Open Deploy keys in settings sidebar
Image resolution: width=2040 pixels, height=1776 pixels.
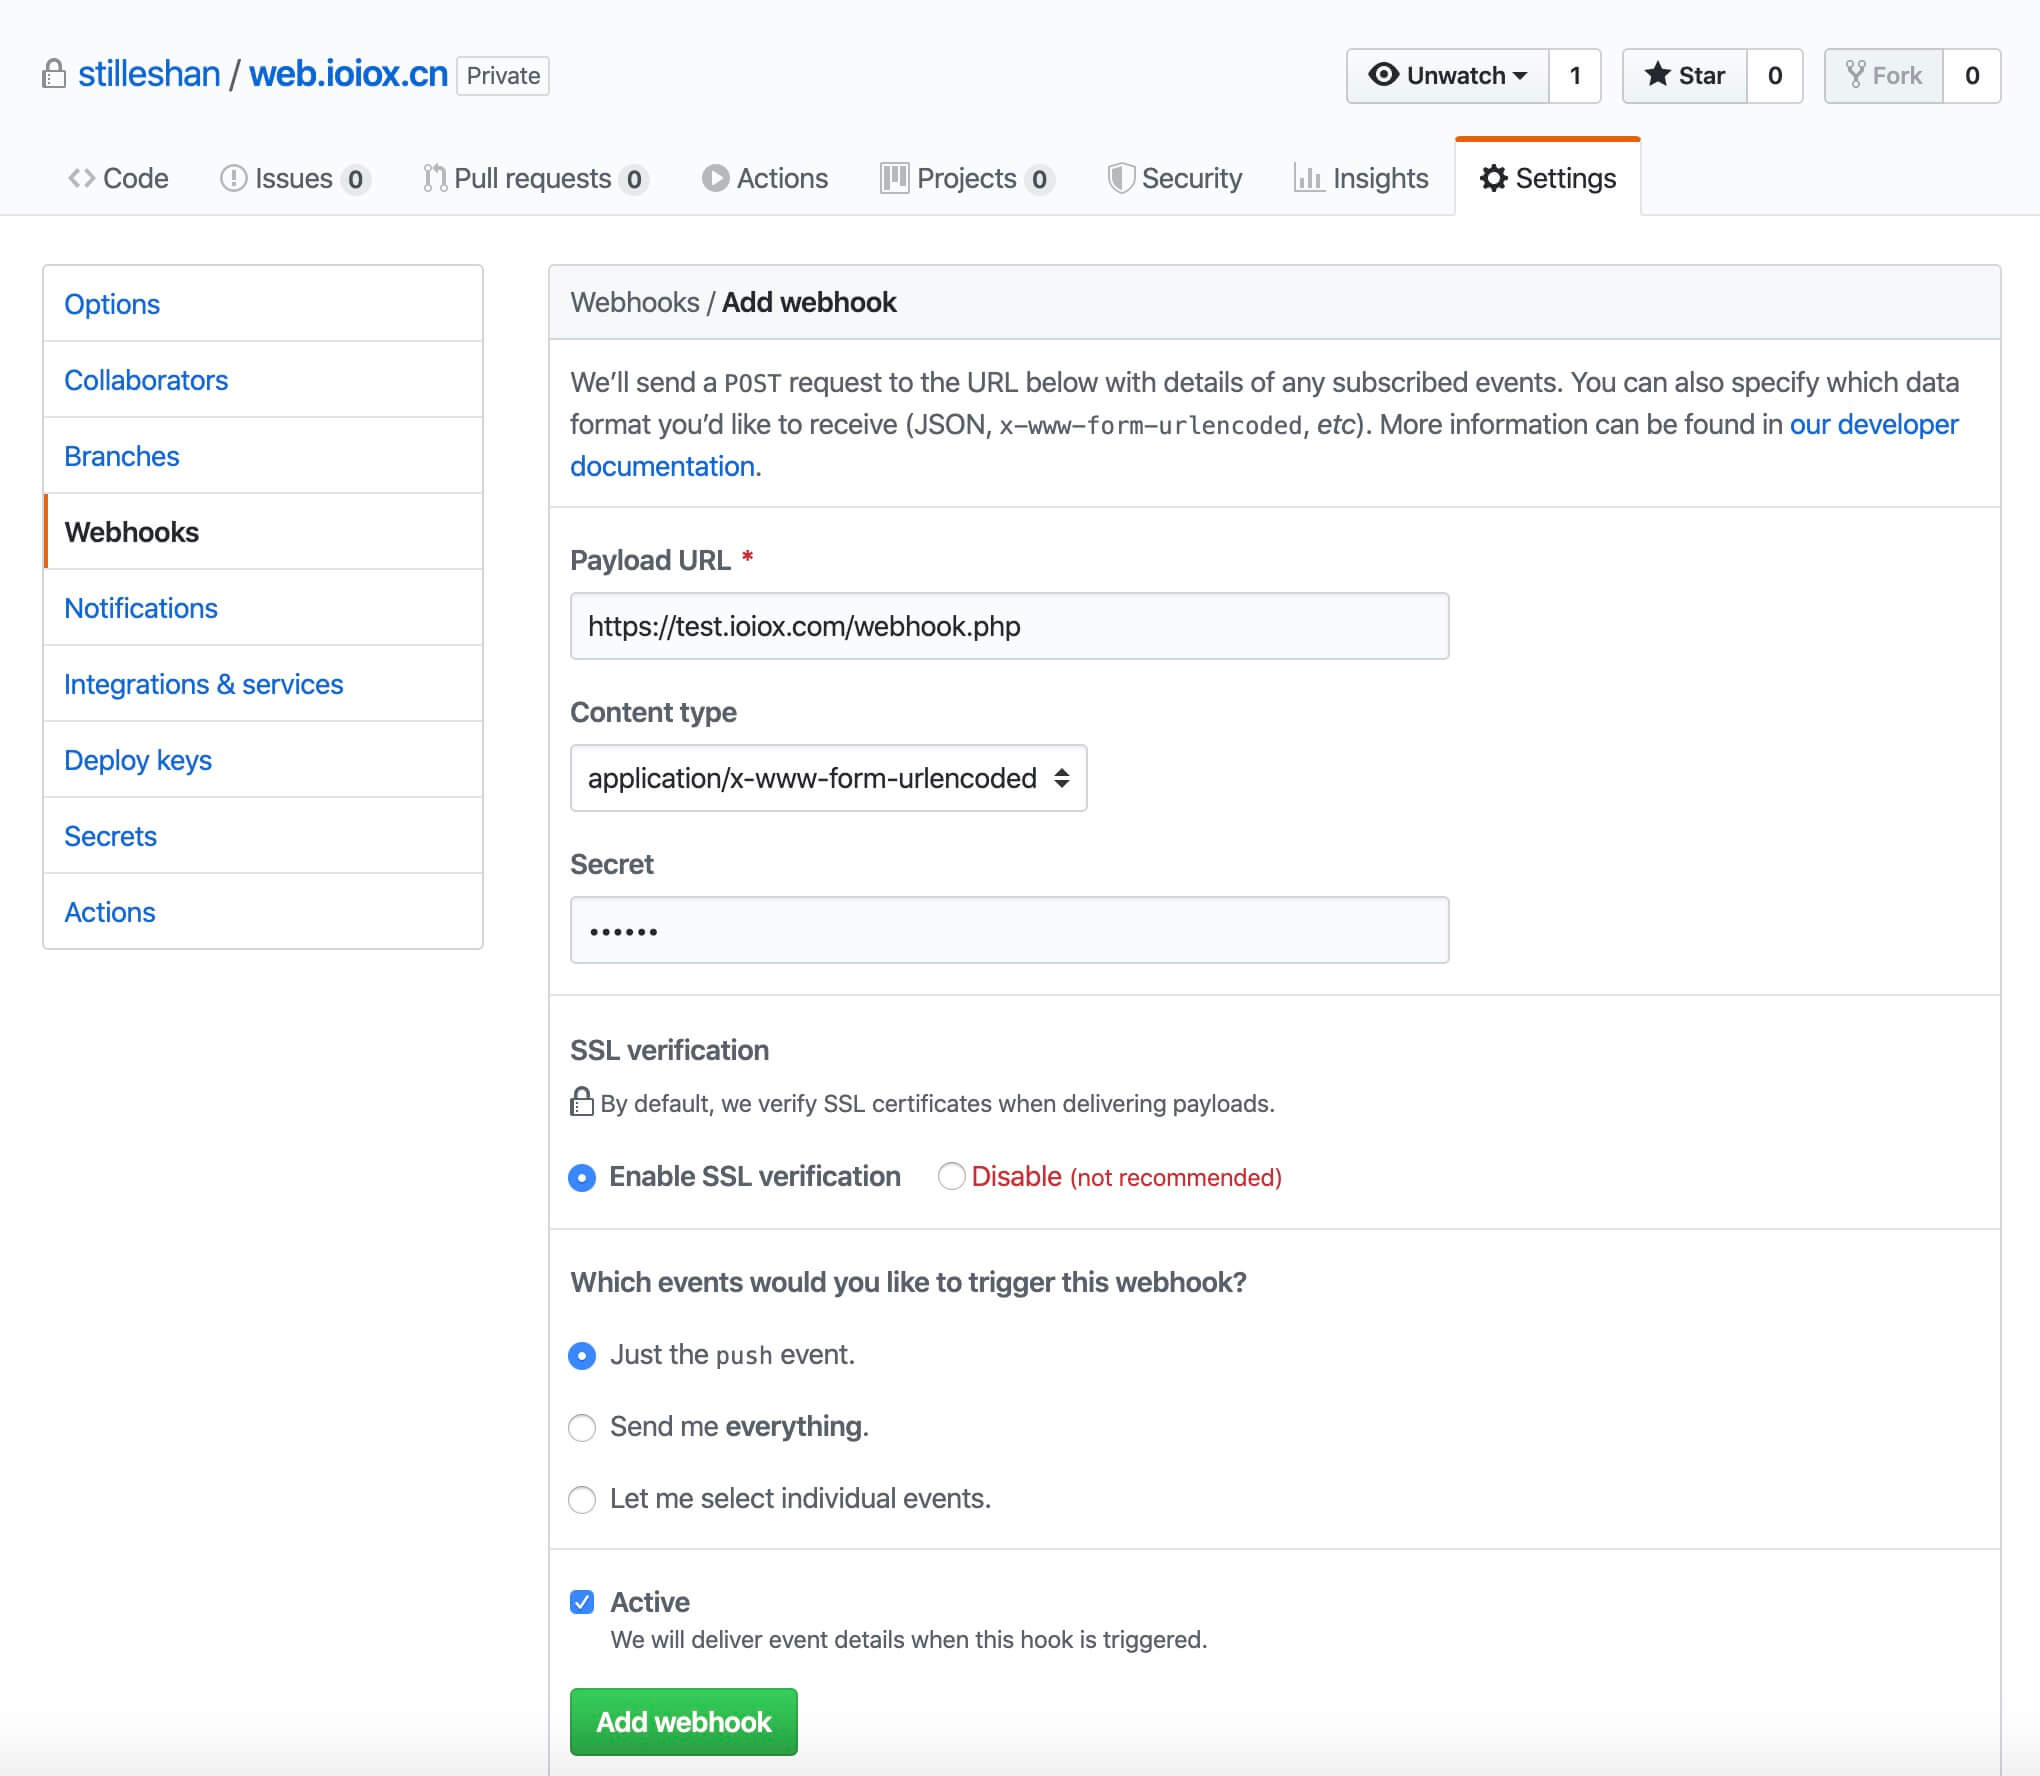(263, 760)
